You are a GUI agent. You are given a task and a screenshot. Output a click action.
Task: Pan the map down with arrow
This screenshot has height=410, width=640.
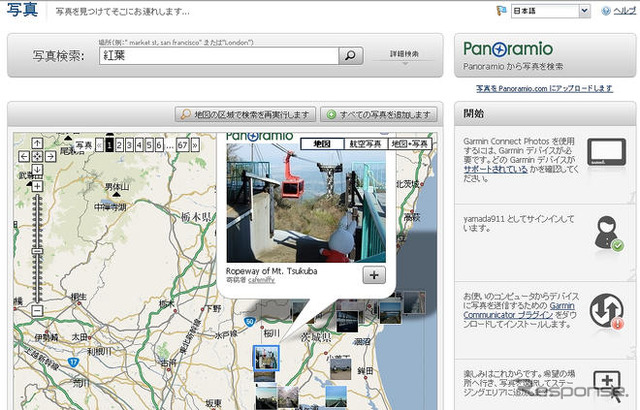tap(37, 169)
